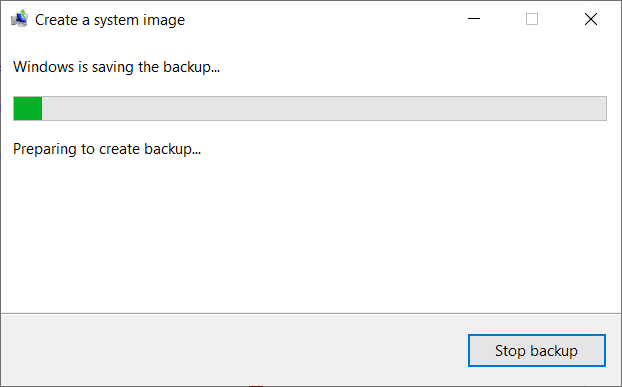The height and width of the screenshot is (387, 622).
Task: Click the grayed-out maximize button
Action: (x=532, y=19)
